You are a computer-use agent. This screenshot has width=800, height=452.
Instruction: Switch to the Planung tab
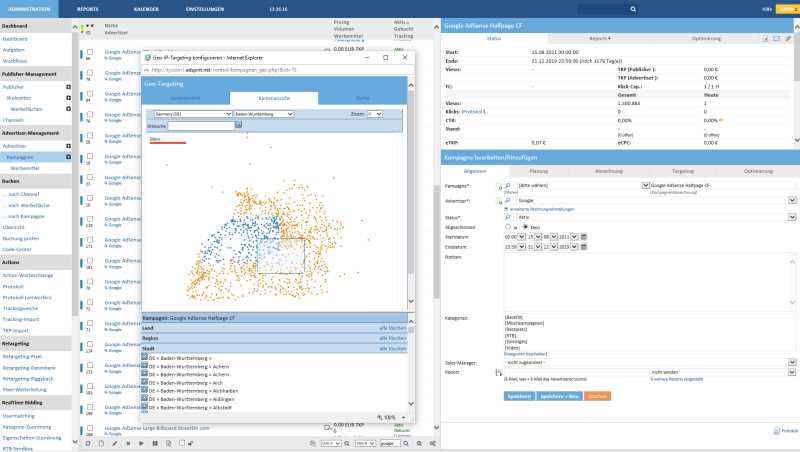pyautogui.click(x=538, y=171)
